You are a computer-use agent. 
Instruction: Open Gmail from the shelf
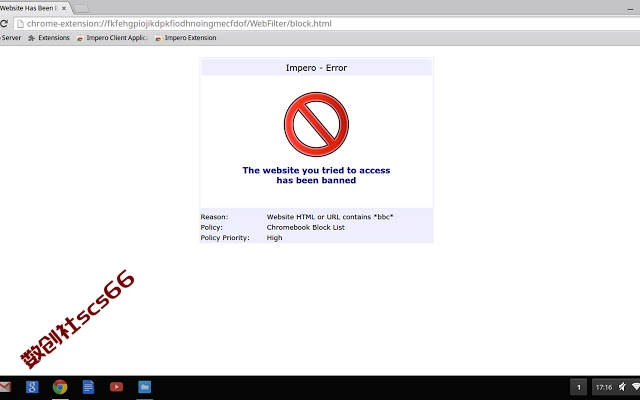click(5, 387)
